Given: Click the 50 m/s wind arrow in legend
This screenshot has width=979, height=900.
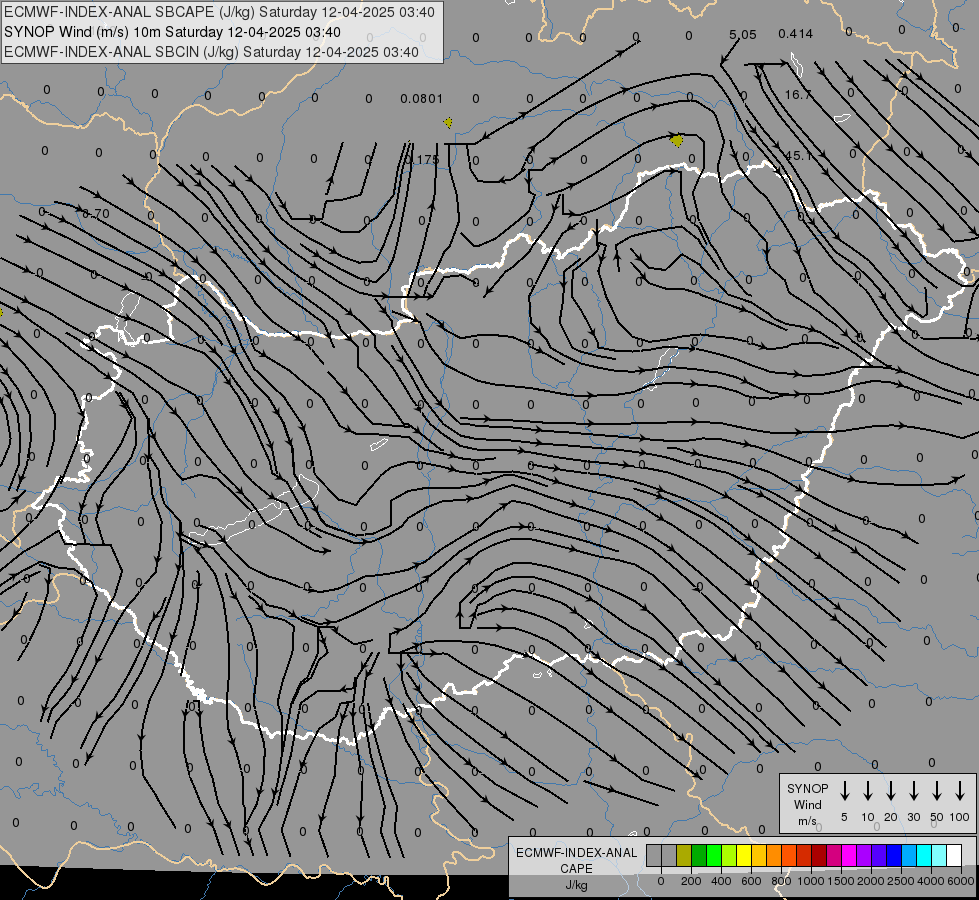Looking at the screenshot, I should pyautogui.click(x=937, y=791).
